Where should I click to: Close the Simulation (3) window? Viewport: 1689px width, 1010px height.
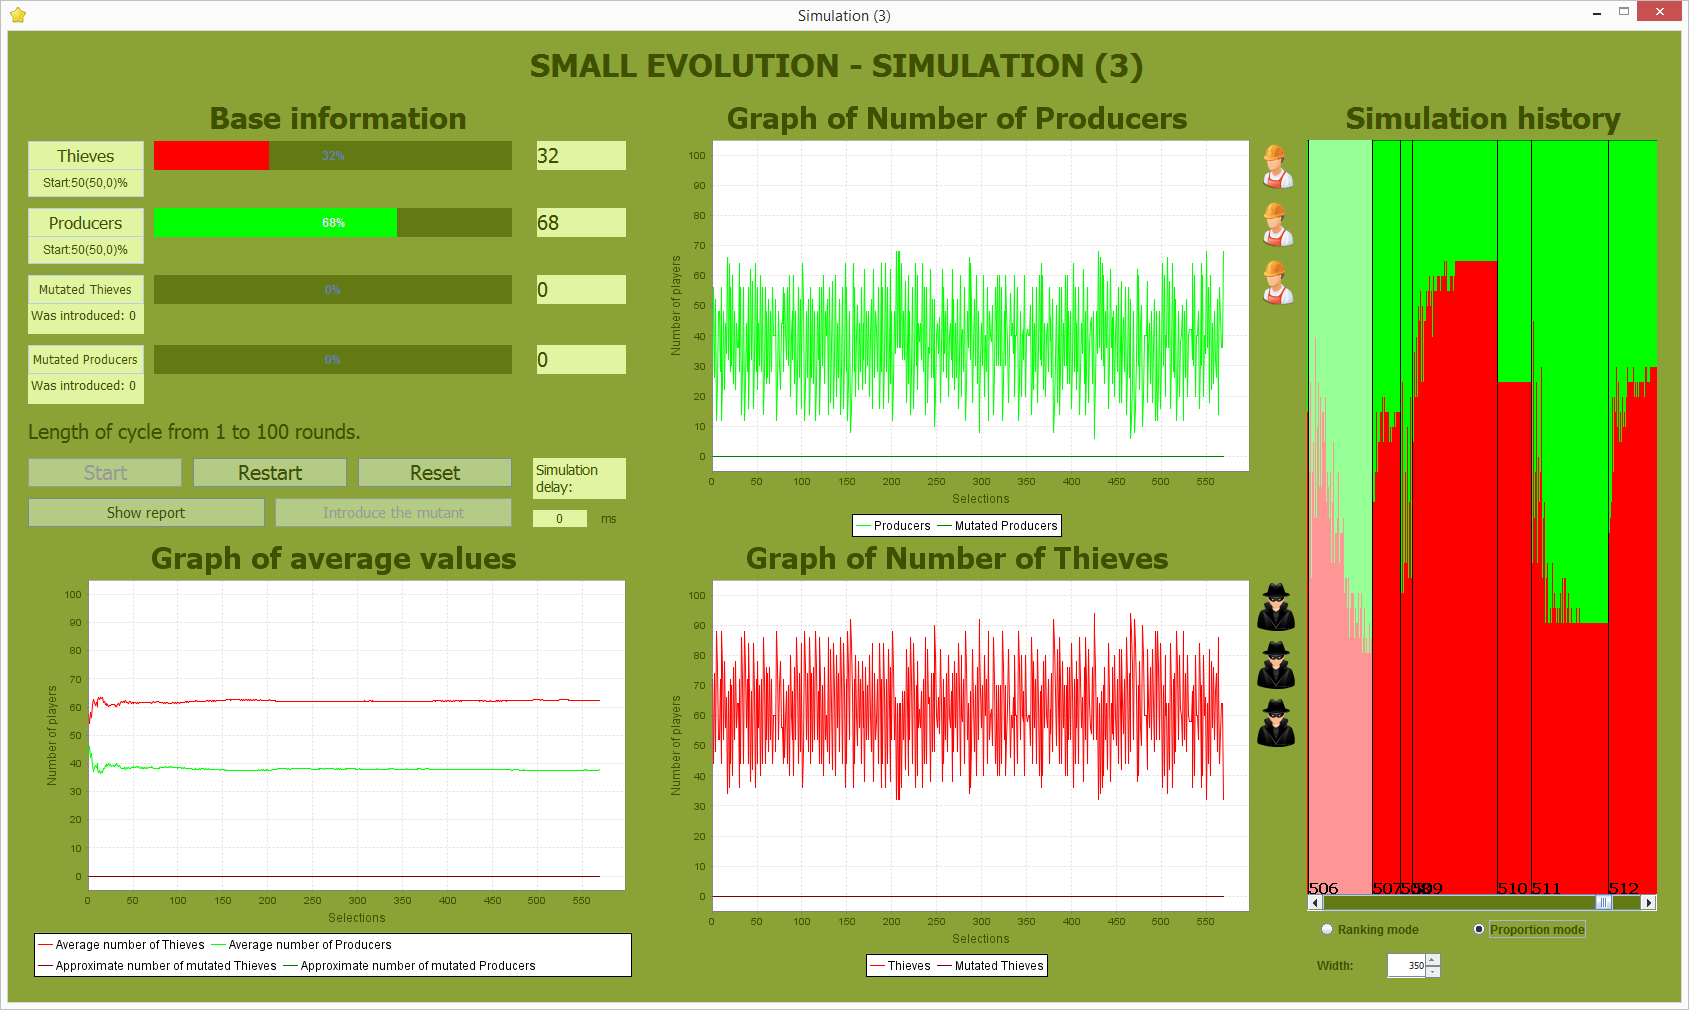click(x=1661, y=12)
